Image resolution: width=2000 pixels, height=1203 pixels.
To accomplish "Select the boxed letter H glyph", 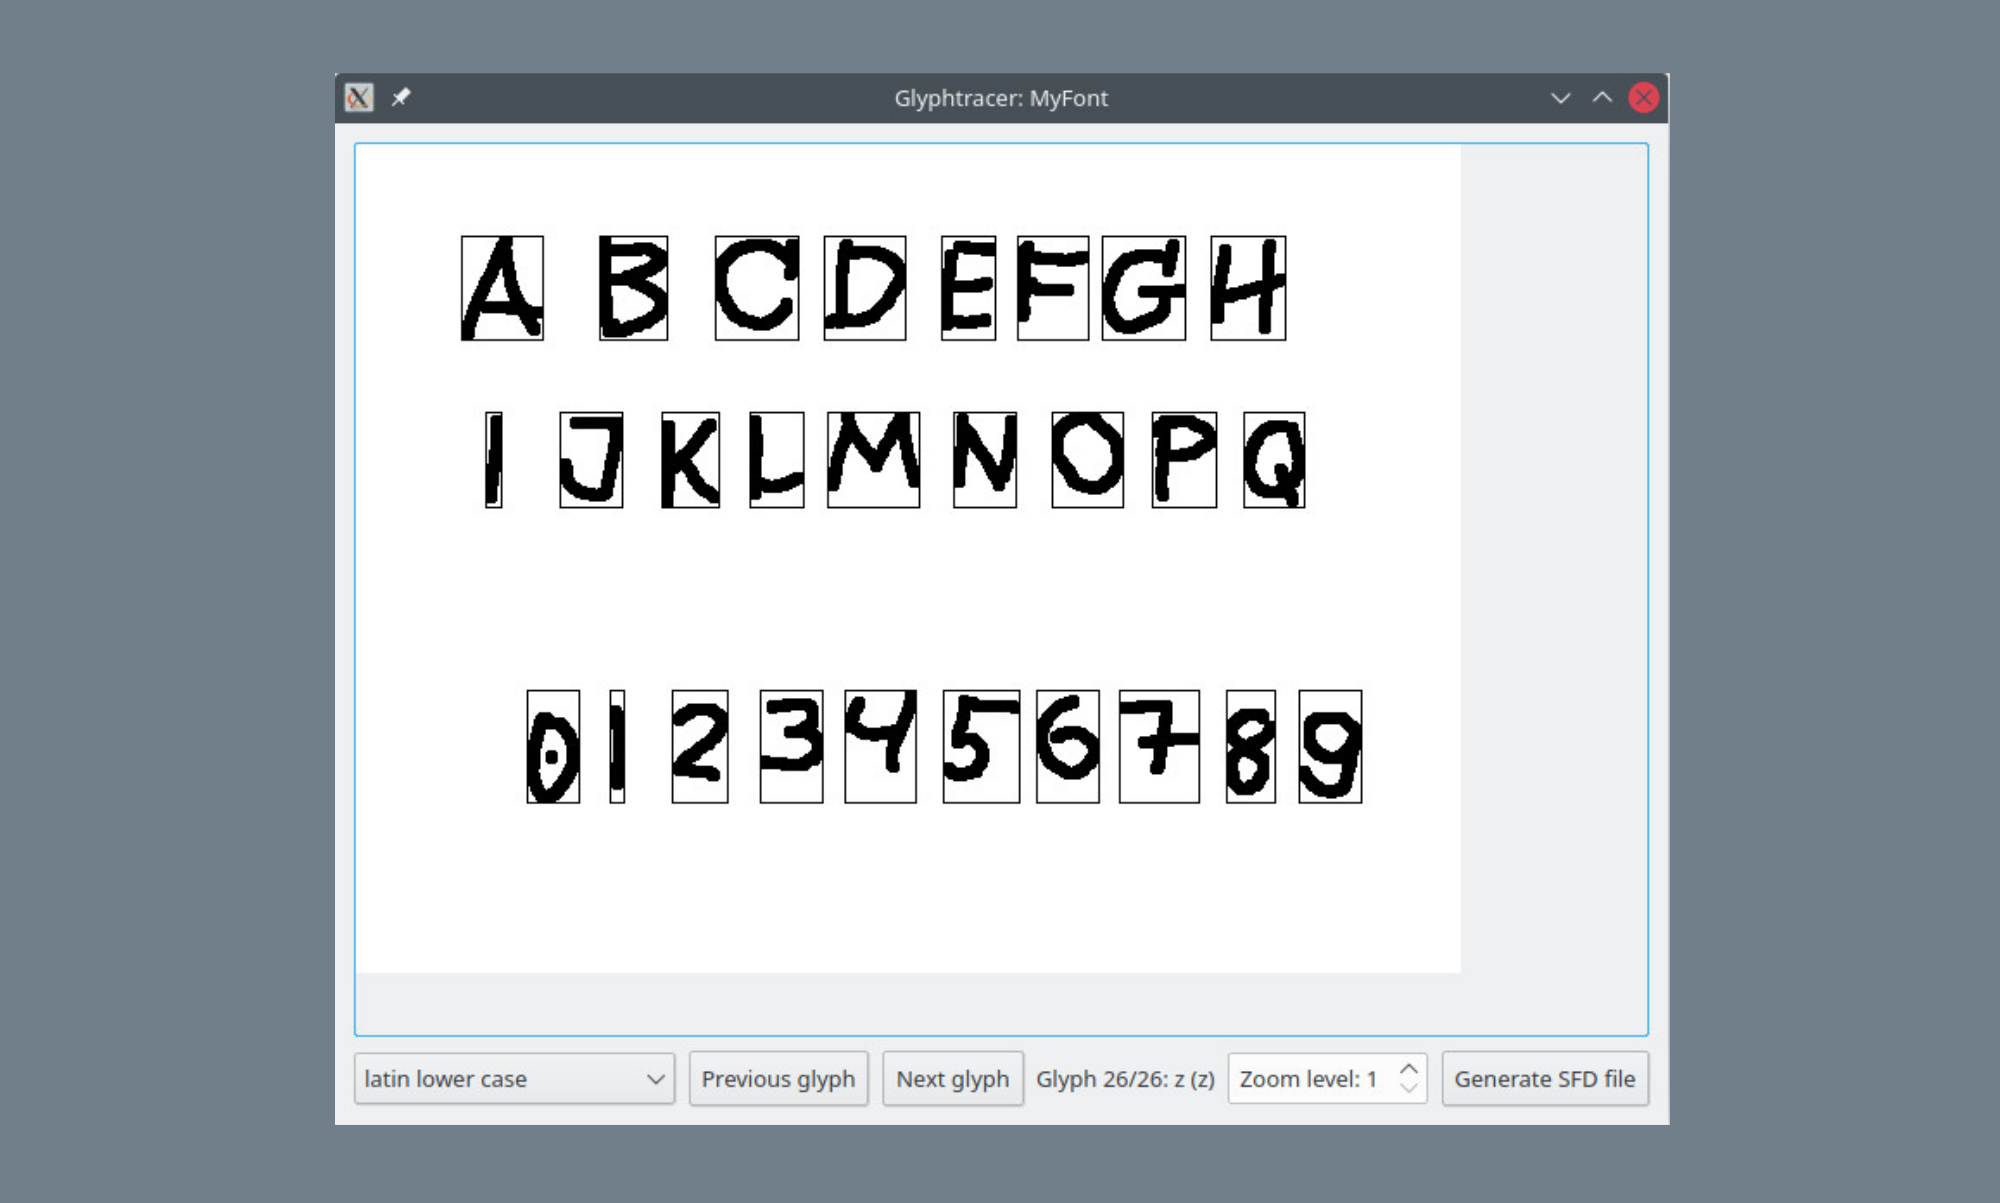I will (1248, 288).
